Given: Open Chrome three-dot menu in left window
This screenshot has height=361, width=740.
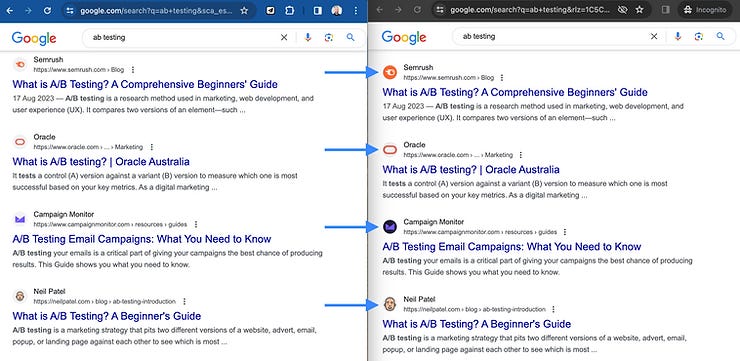Looking at the screenshot, I should (x=355, y=10).
